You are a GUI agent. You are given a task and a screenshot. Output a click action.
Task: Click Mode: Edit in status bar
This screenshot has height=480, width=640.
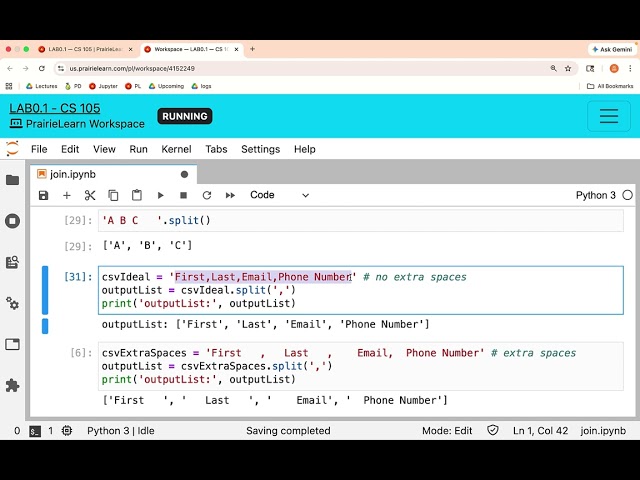tap(447, 431)
